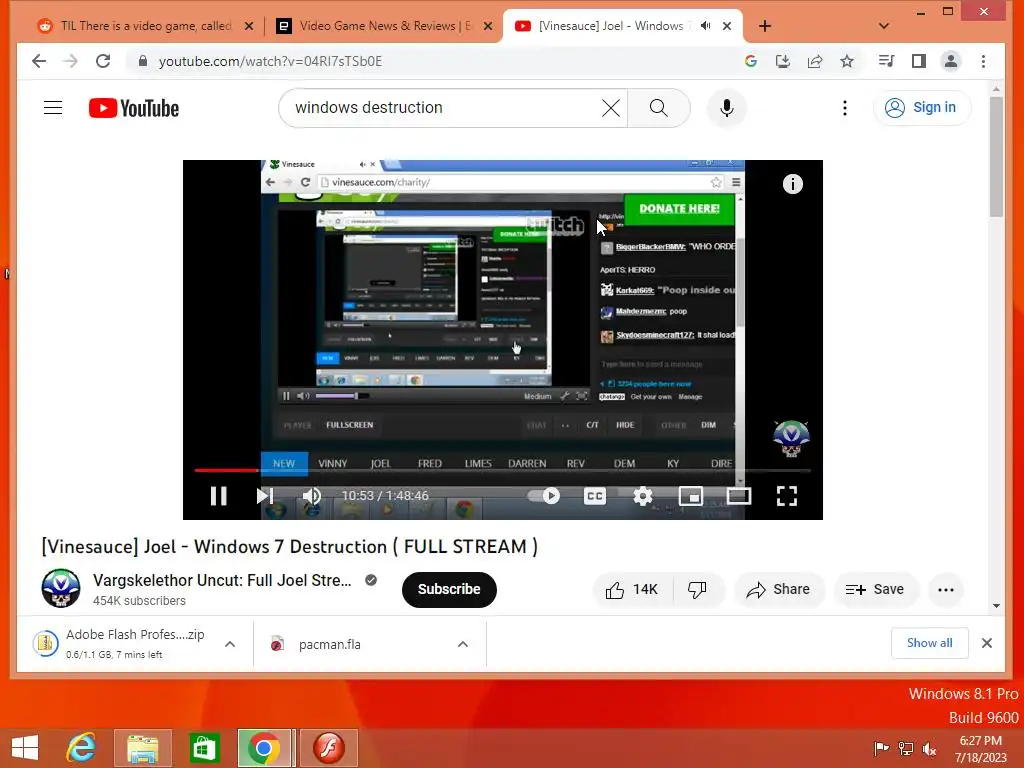This screenshot has width=1024, height=768.
Task: Open the YouTube guide hamburger menu
Action: click(53, 108)
